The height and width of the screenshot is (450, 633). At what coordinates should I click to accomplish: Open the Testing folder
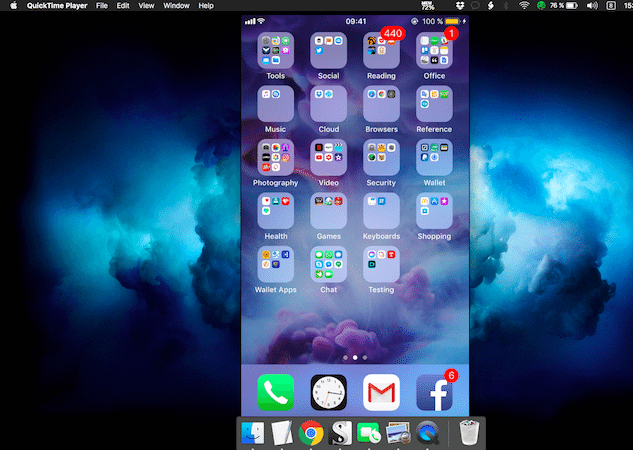click(381, 264)
